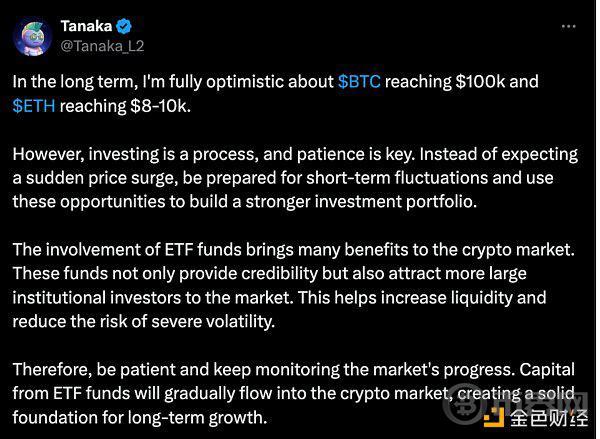This screenshot has width=600, height=439.
Task: Click the words 'patience is key'
Action: (355, 154)
